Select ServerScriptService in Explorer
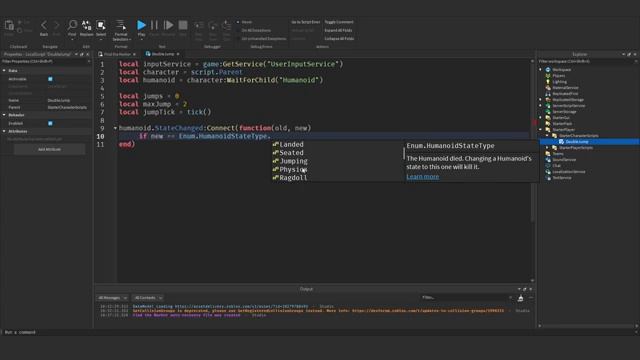Viewport: 640px width, 360px height. click(569, 106)
